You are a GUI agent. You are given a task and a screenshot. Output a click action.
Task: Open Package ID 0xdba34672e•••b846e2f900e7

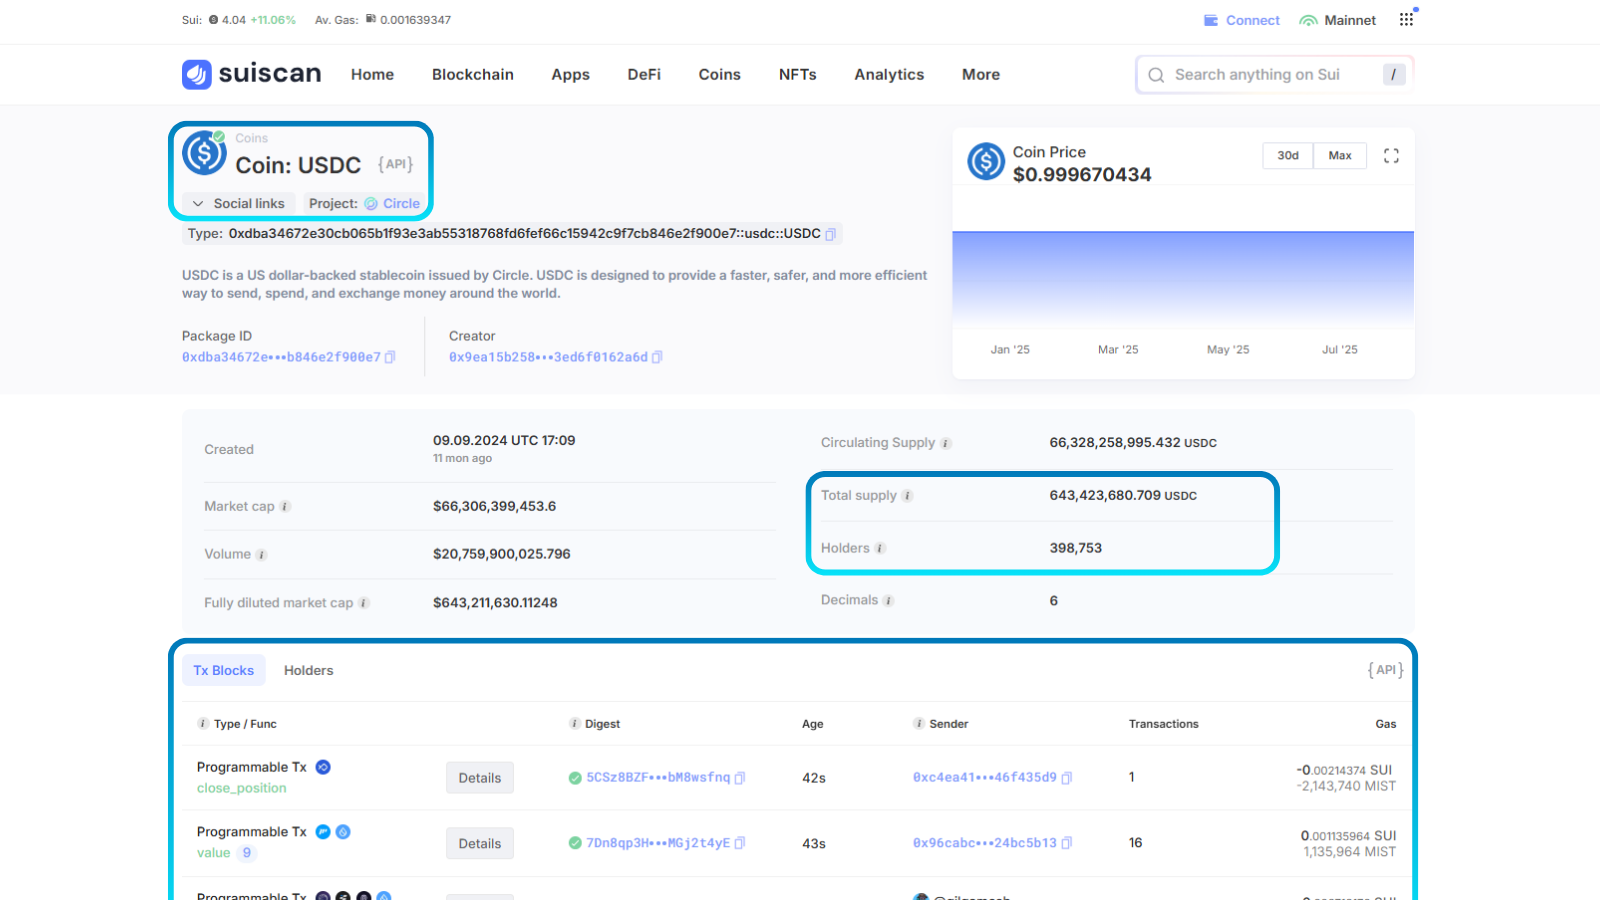281,357
